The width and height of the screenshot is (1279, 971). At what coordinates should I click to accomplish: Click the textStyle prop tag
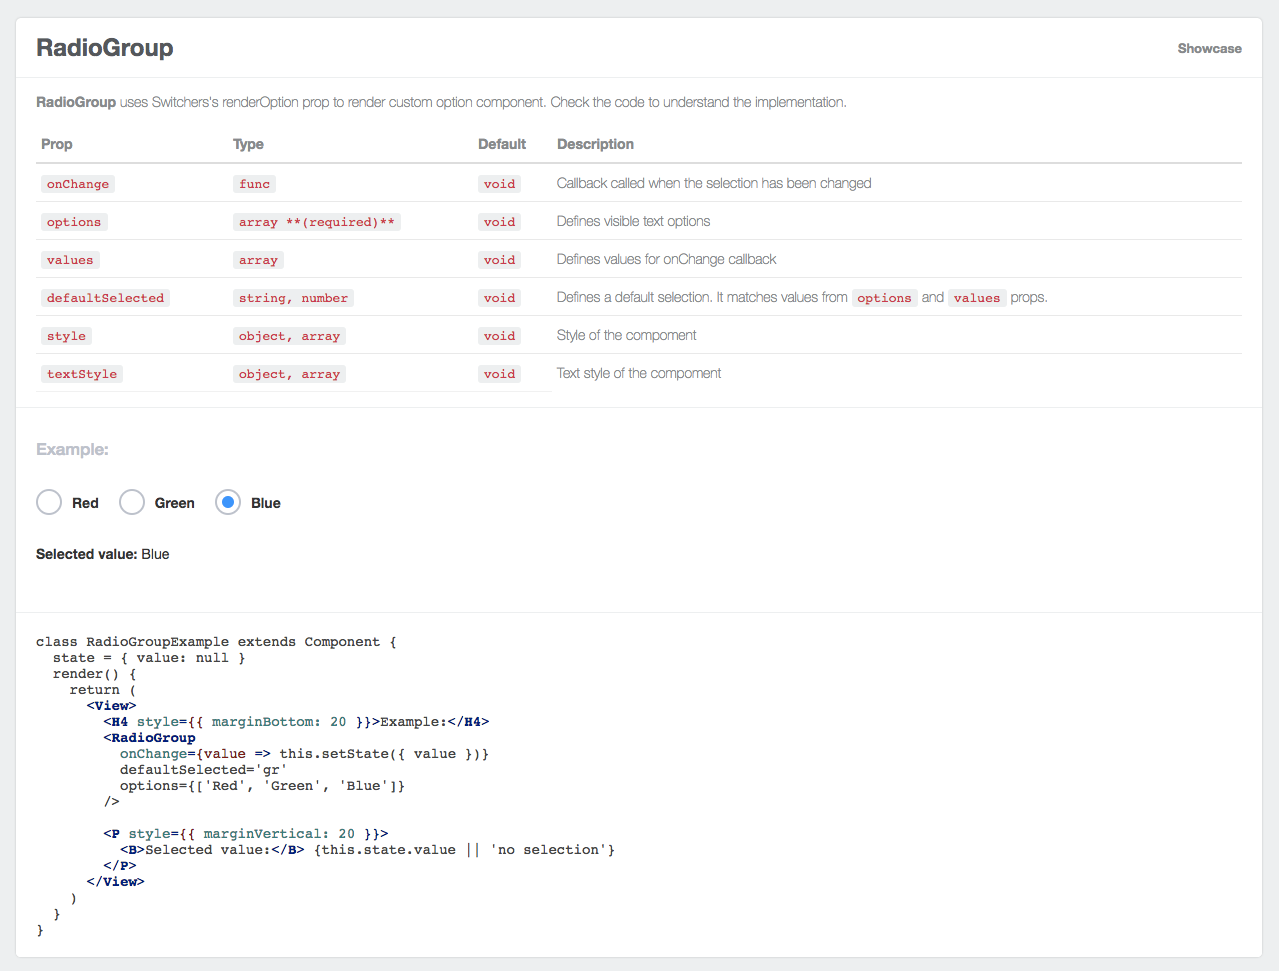[82, 374]
